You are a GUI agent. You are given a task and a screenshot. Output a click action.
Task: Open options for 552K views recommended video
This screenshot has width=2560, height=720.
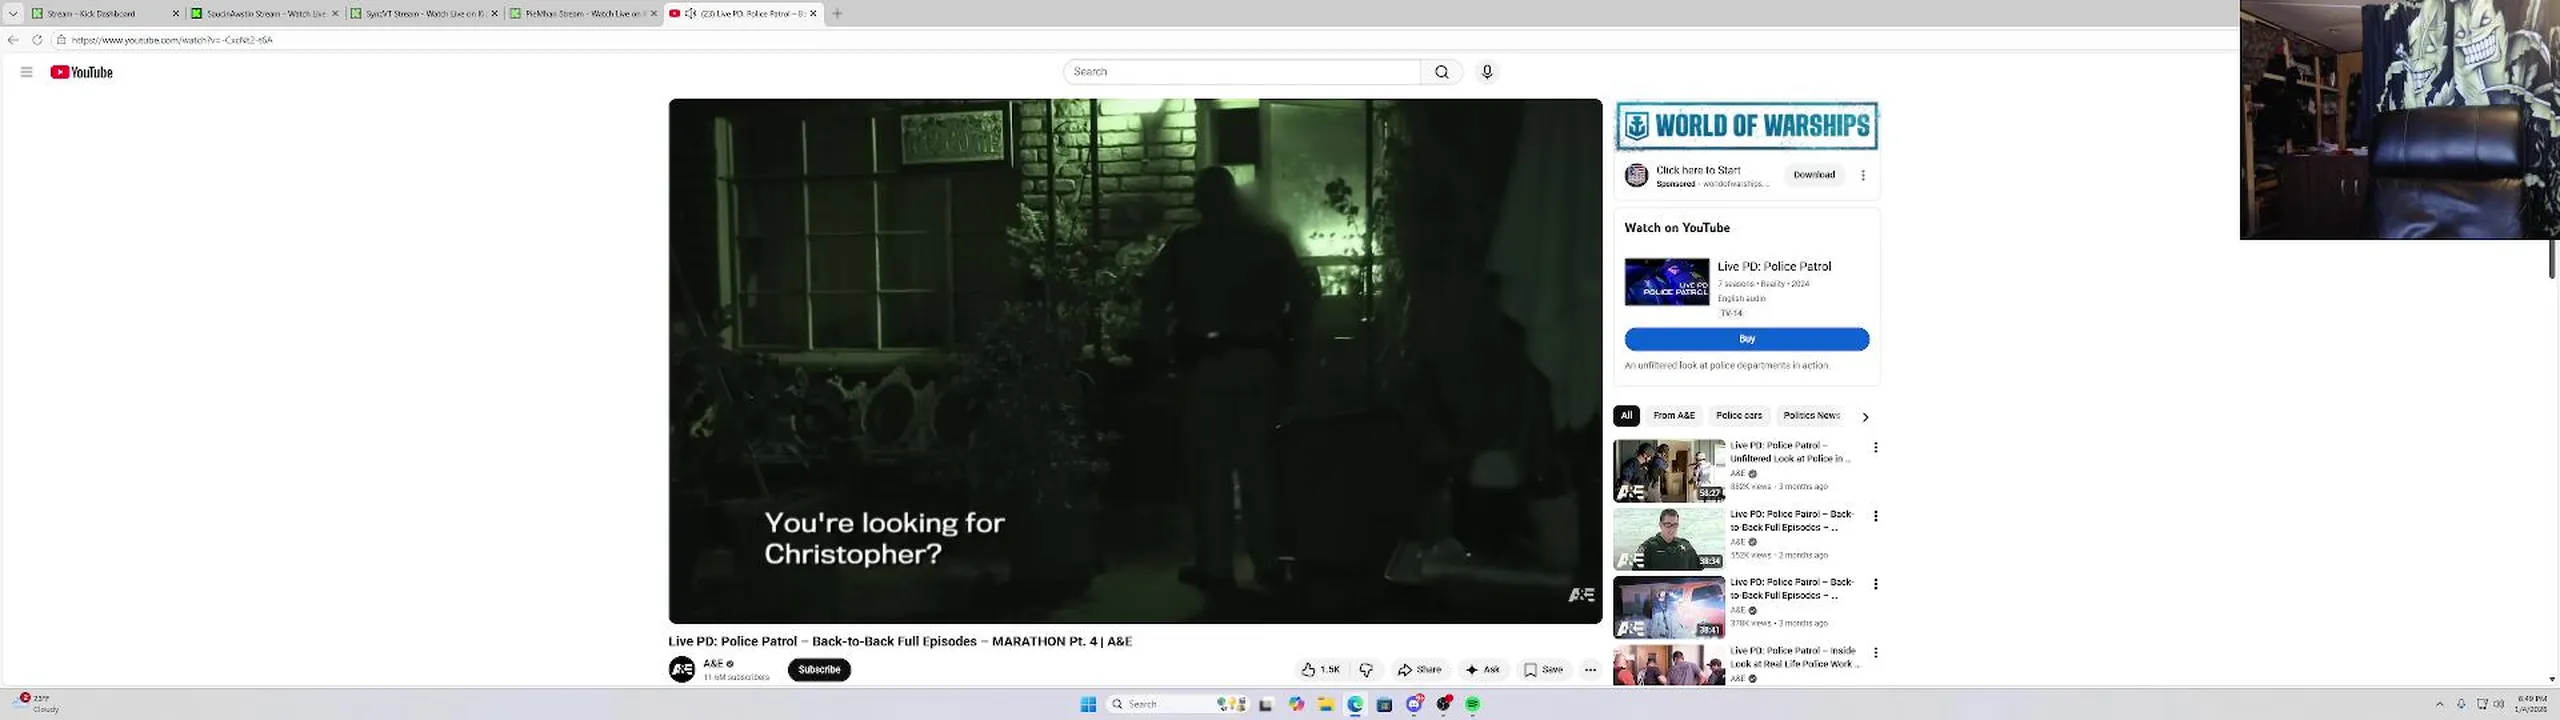1875,516
